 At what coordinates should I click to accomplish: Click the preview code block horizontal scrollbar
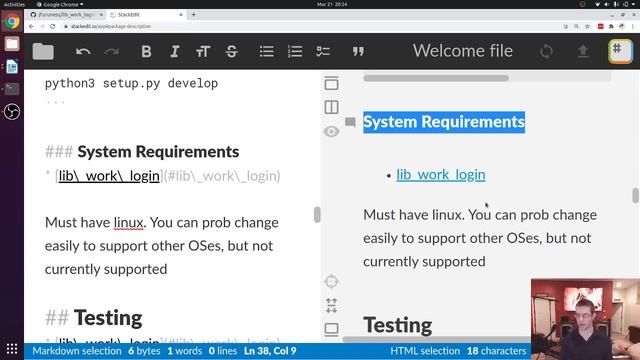(436, 78)
